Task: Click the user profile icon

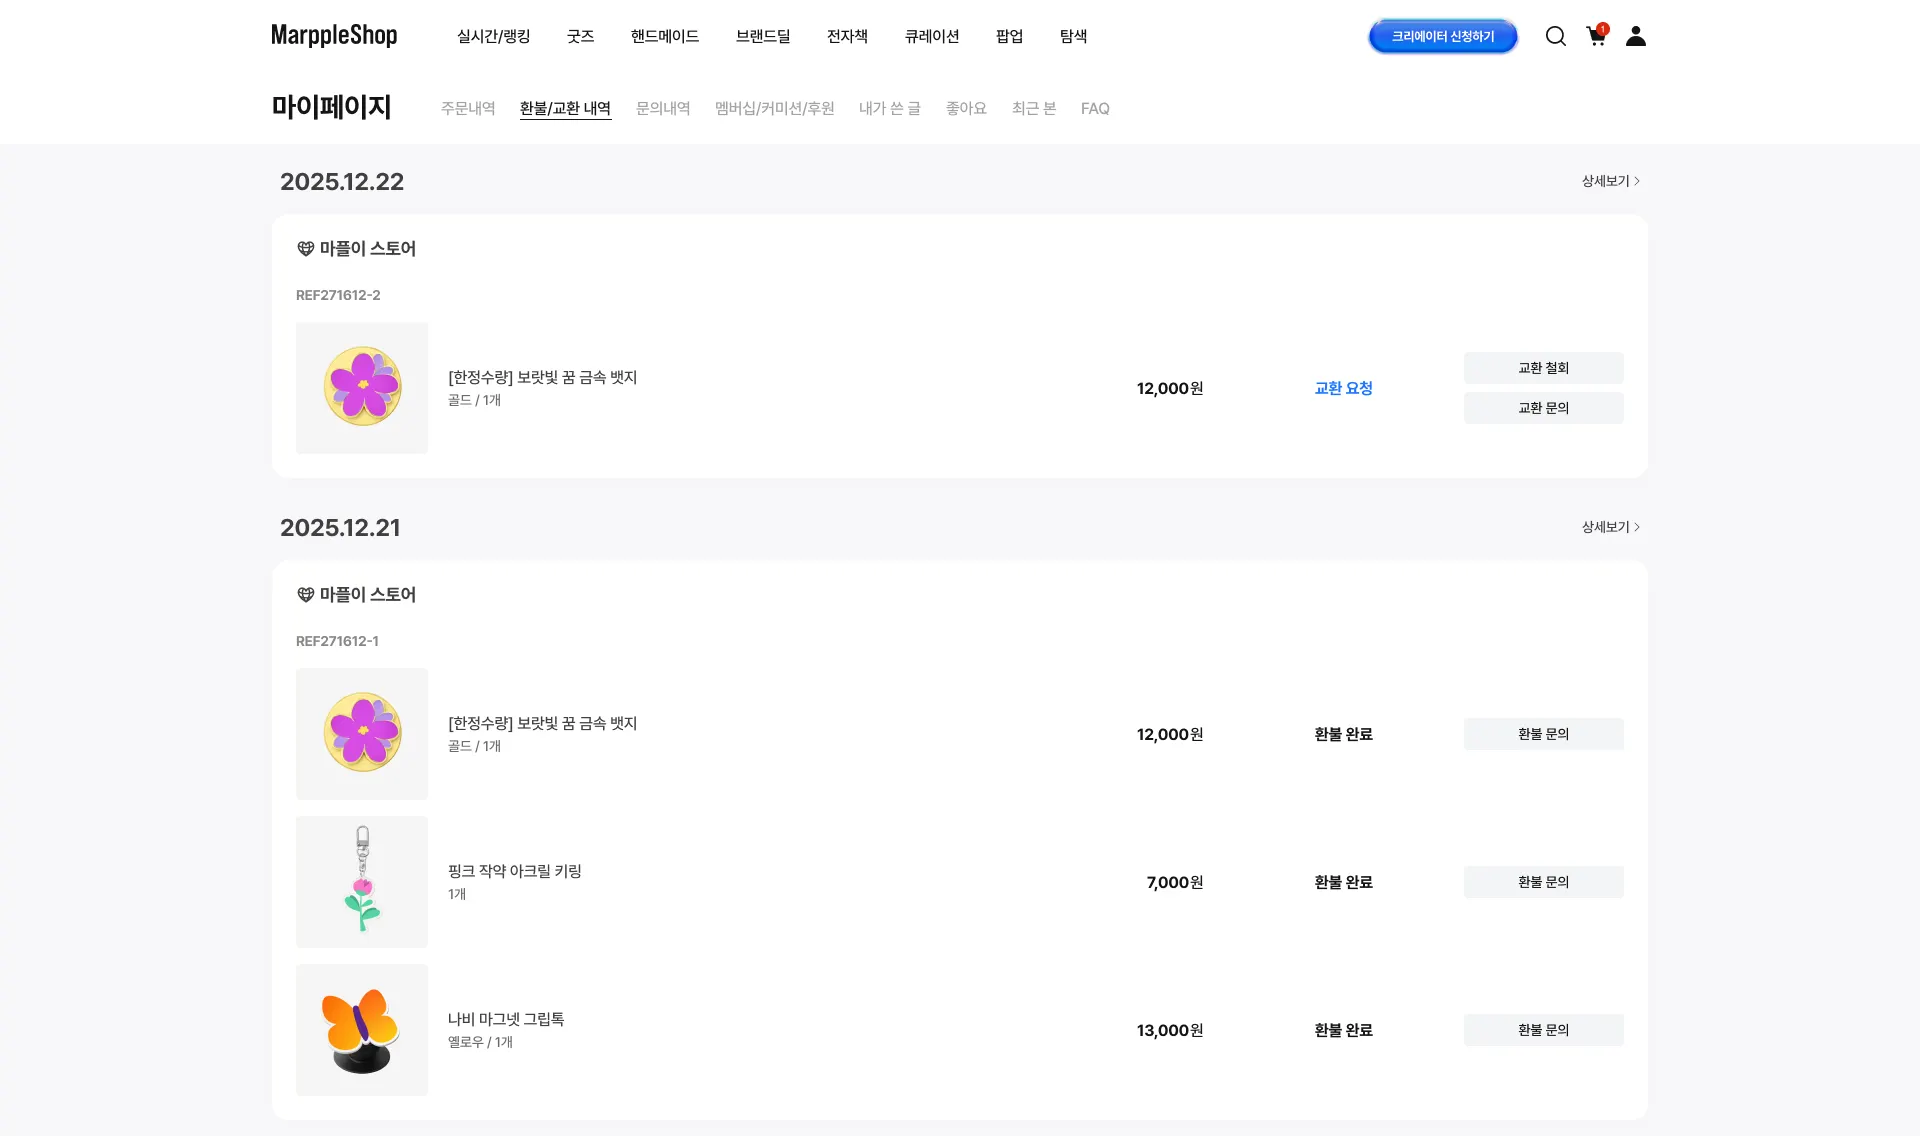Action: click(x=1636, y=36)
